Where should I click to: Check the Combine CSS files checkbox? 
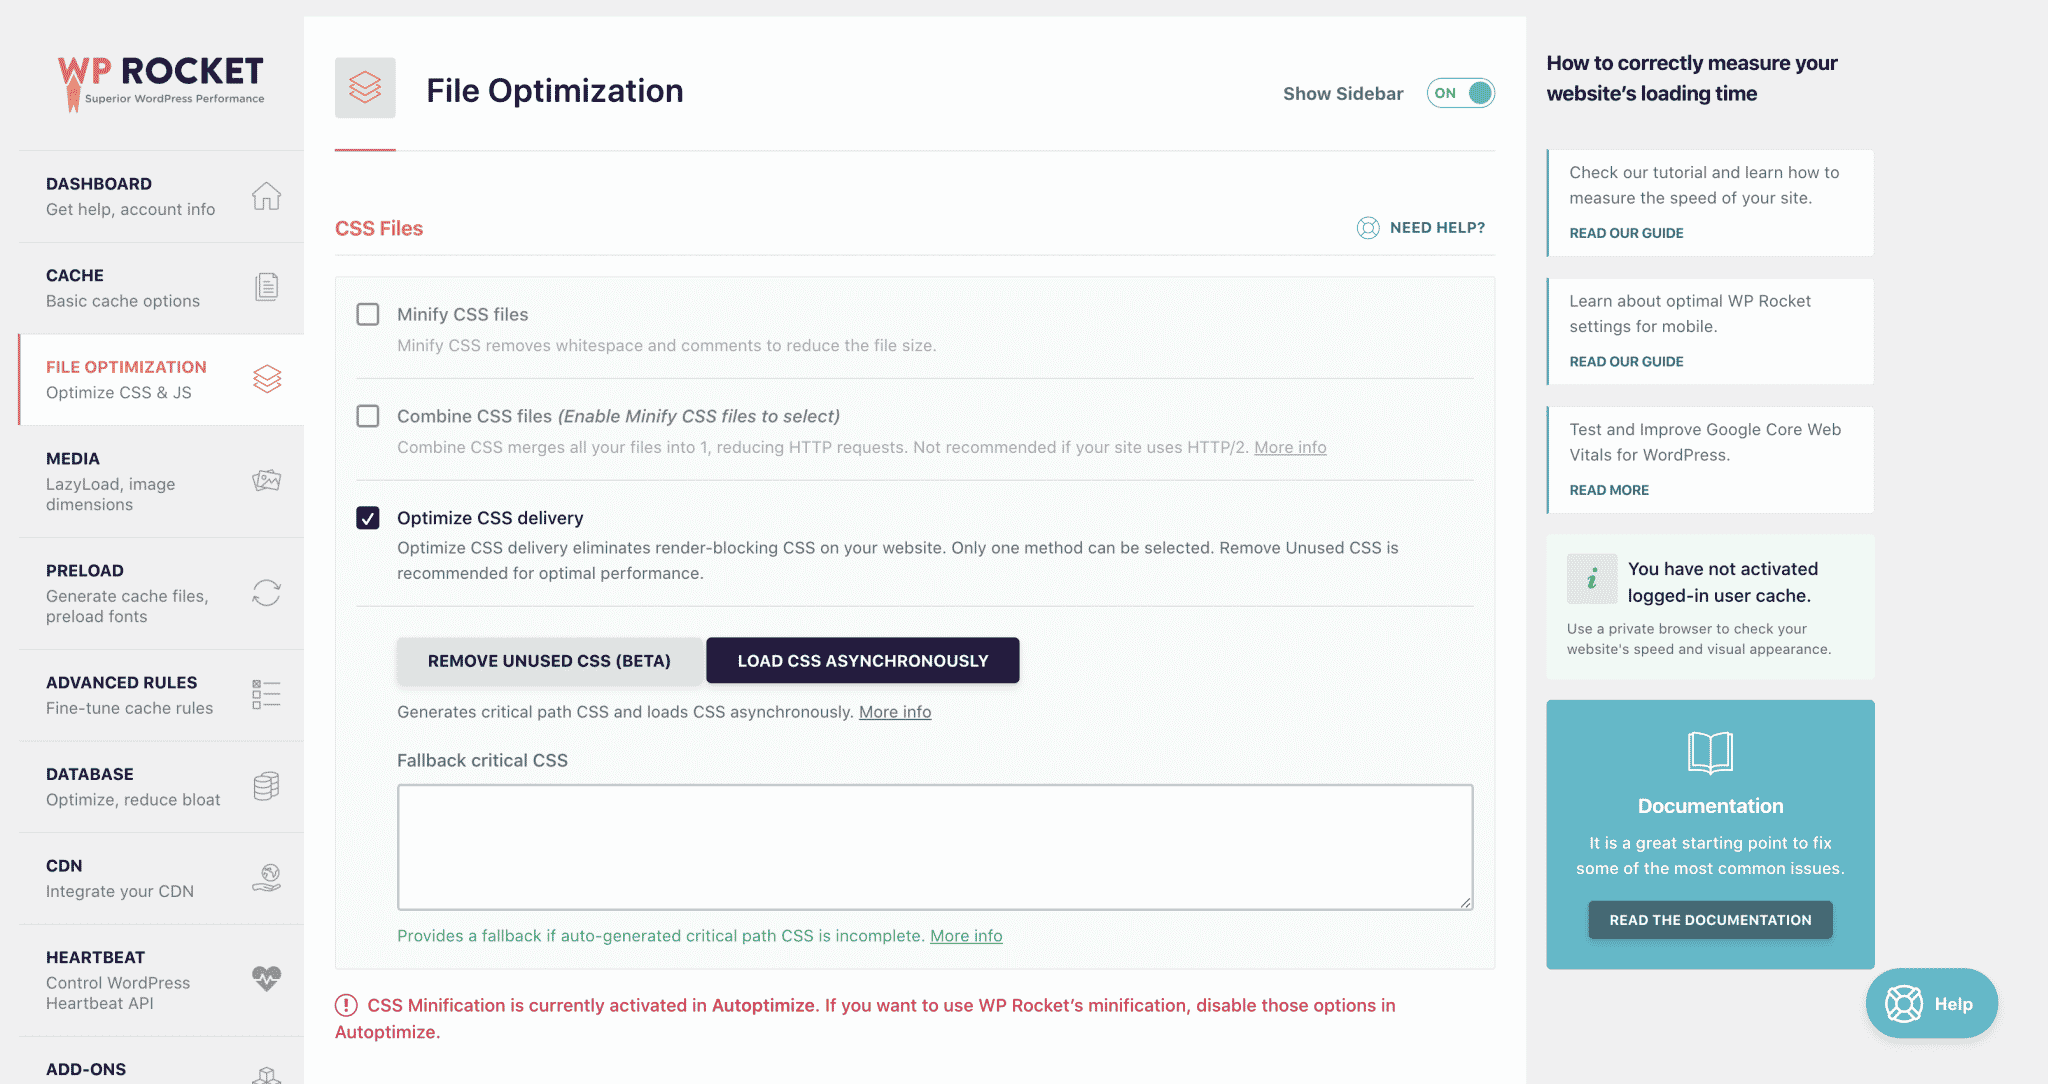(367, 415)
